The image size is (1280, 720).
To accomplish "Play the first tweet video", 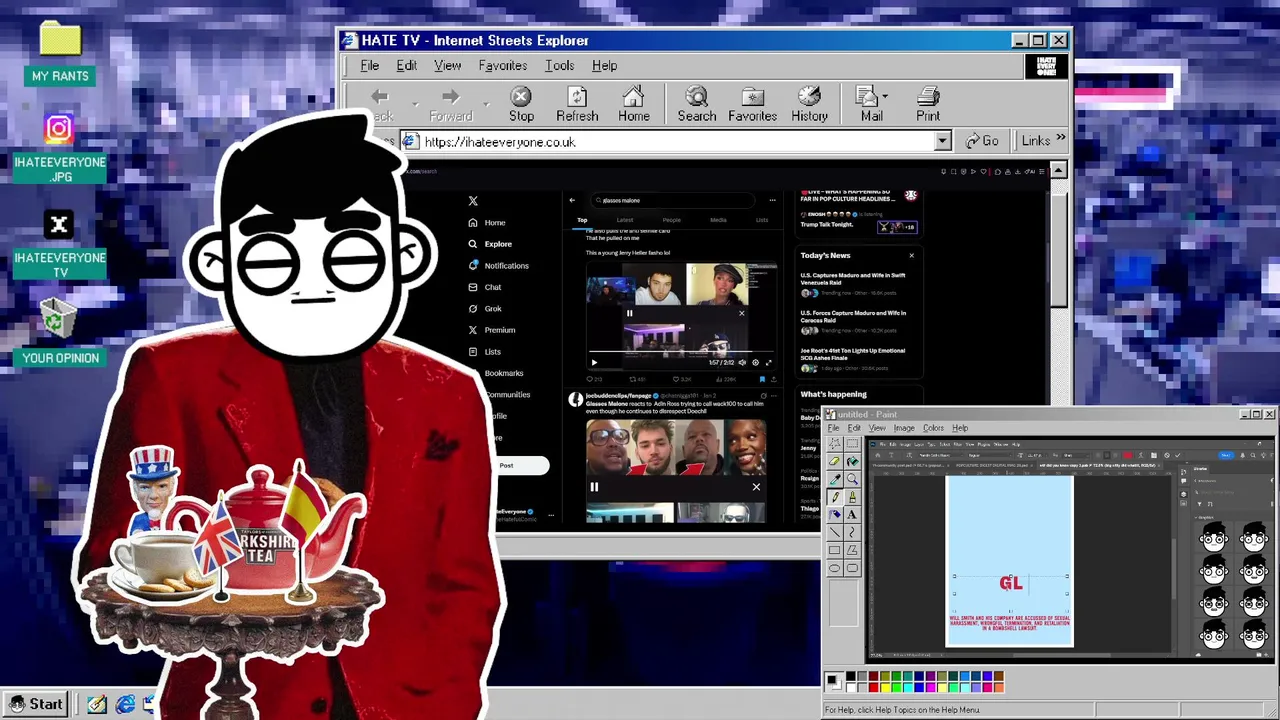I will [x=594, y=362].
